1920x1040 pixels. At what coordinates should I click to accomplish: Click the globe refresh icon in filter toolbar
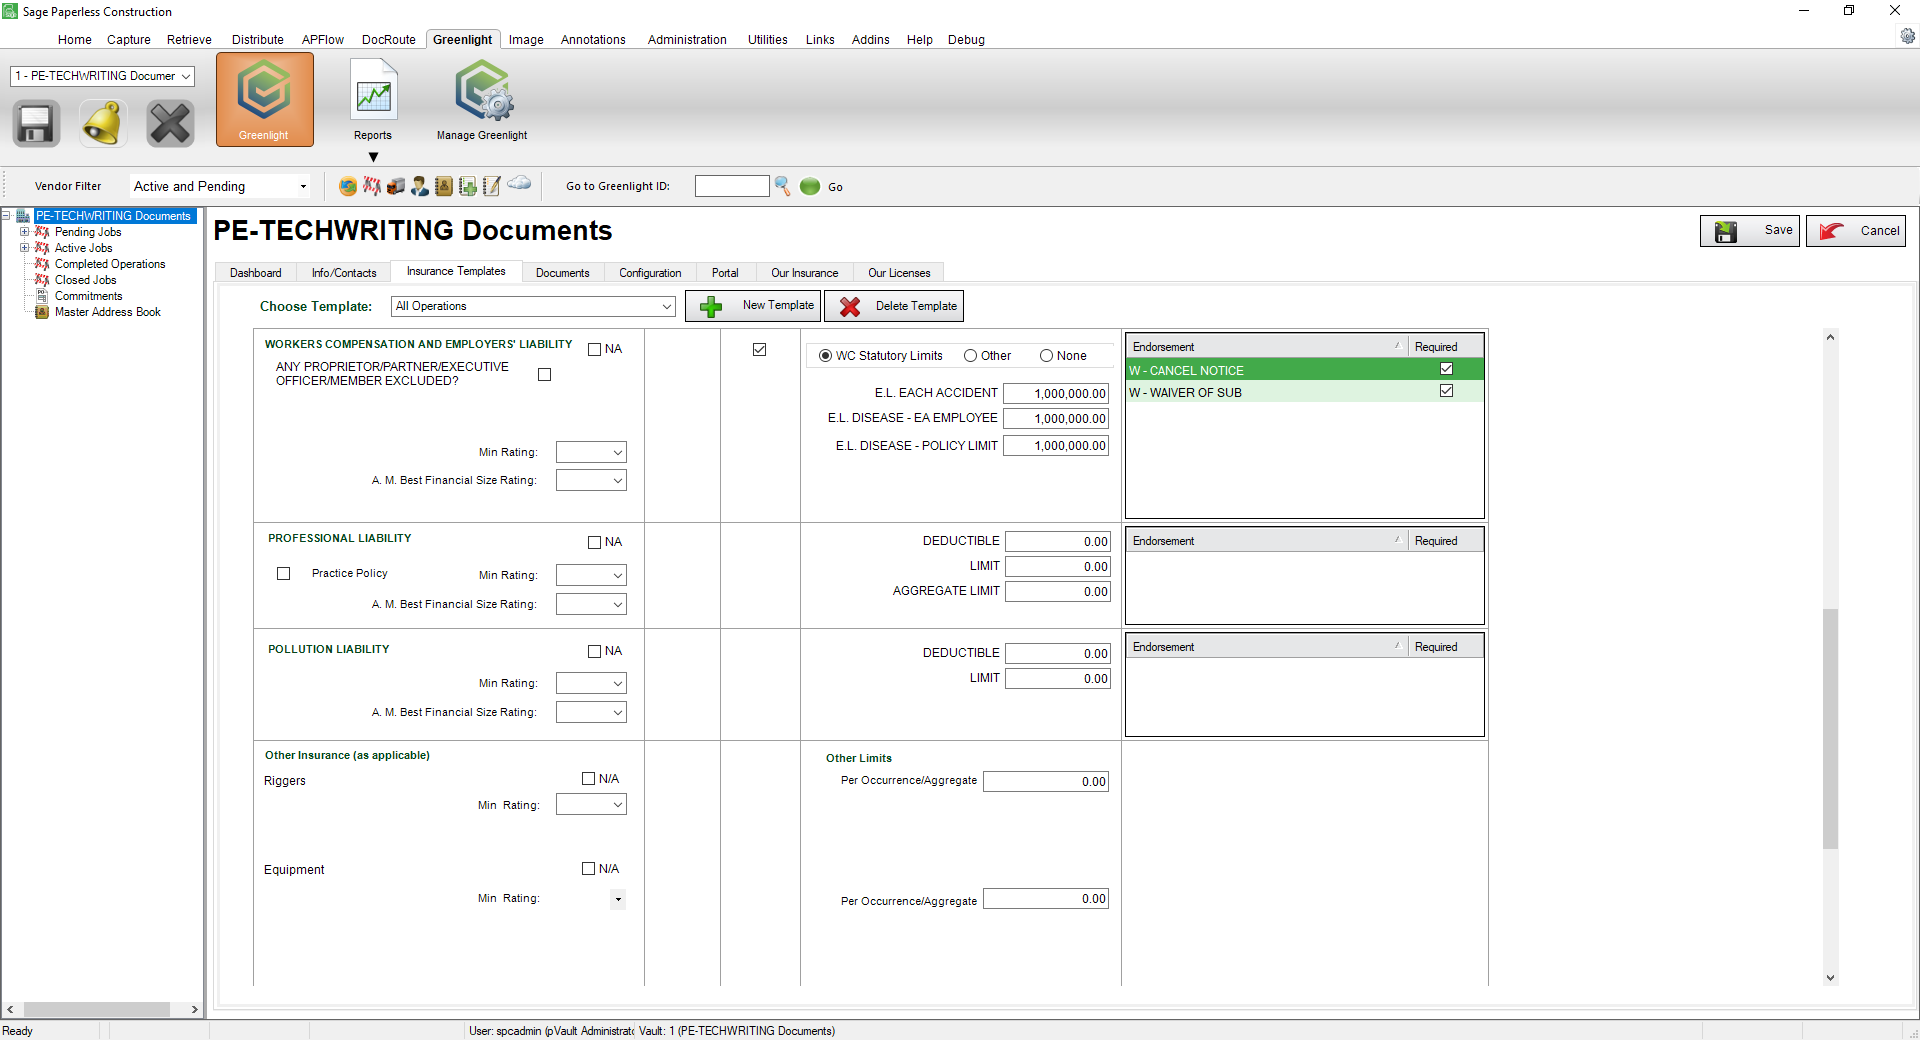click(x=348, y=186)
